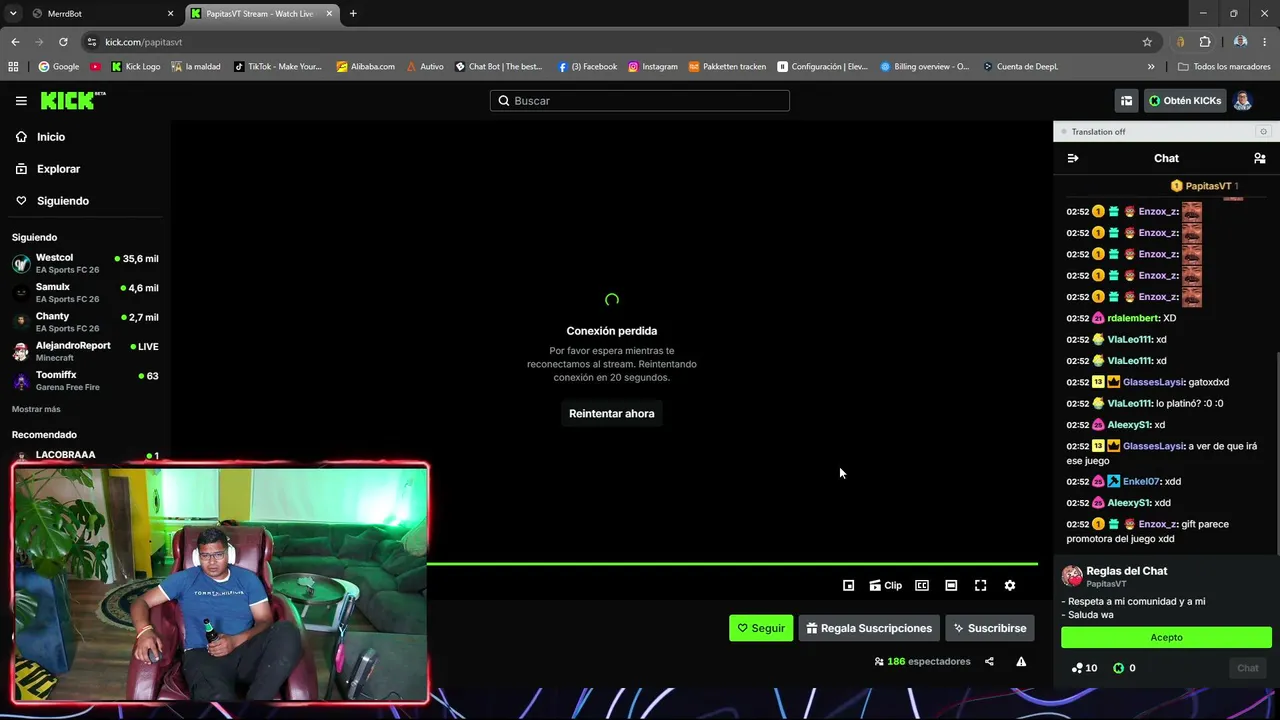Open the KICKs balance icon showing 0
The height and width of the screenshot is (720, 1280).
(x=1124, y=668)
